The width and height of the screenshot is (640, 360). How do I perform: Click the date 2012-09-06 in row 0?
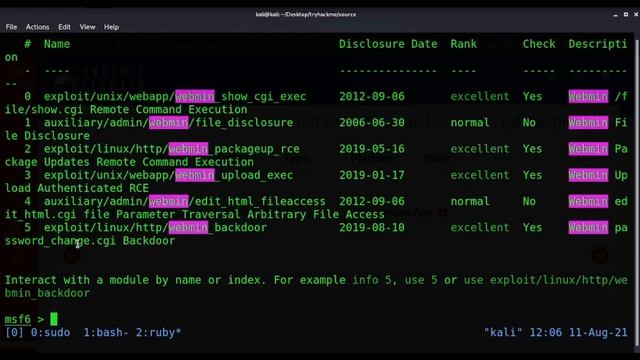coord(372,97)
